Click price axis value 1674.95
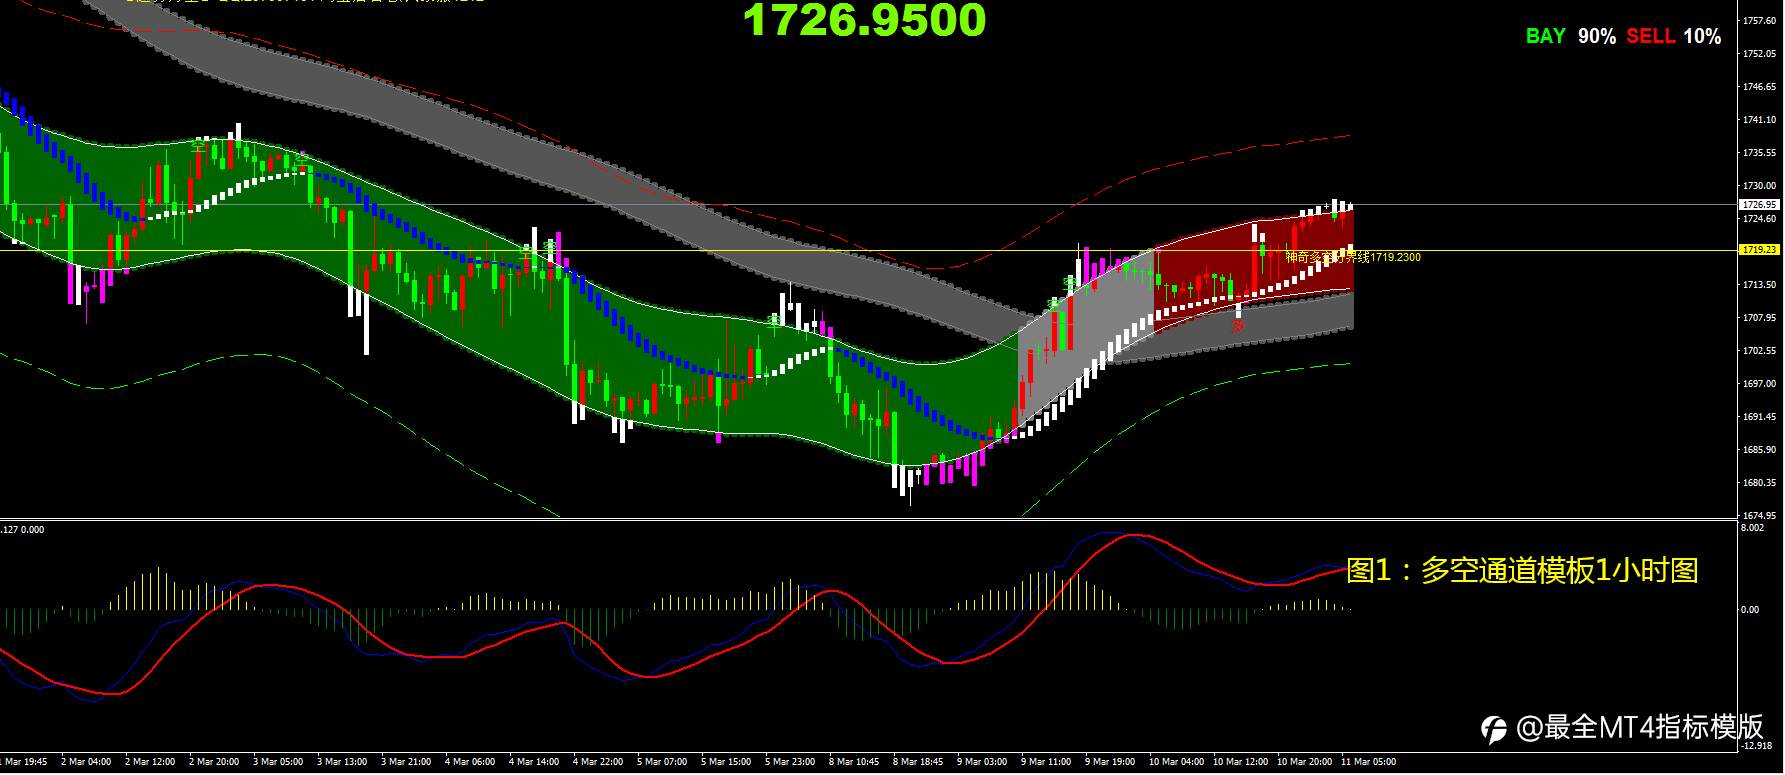Screen dimensions: 1785x775 pos(1759,516)
